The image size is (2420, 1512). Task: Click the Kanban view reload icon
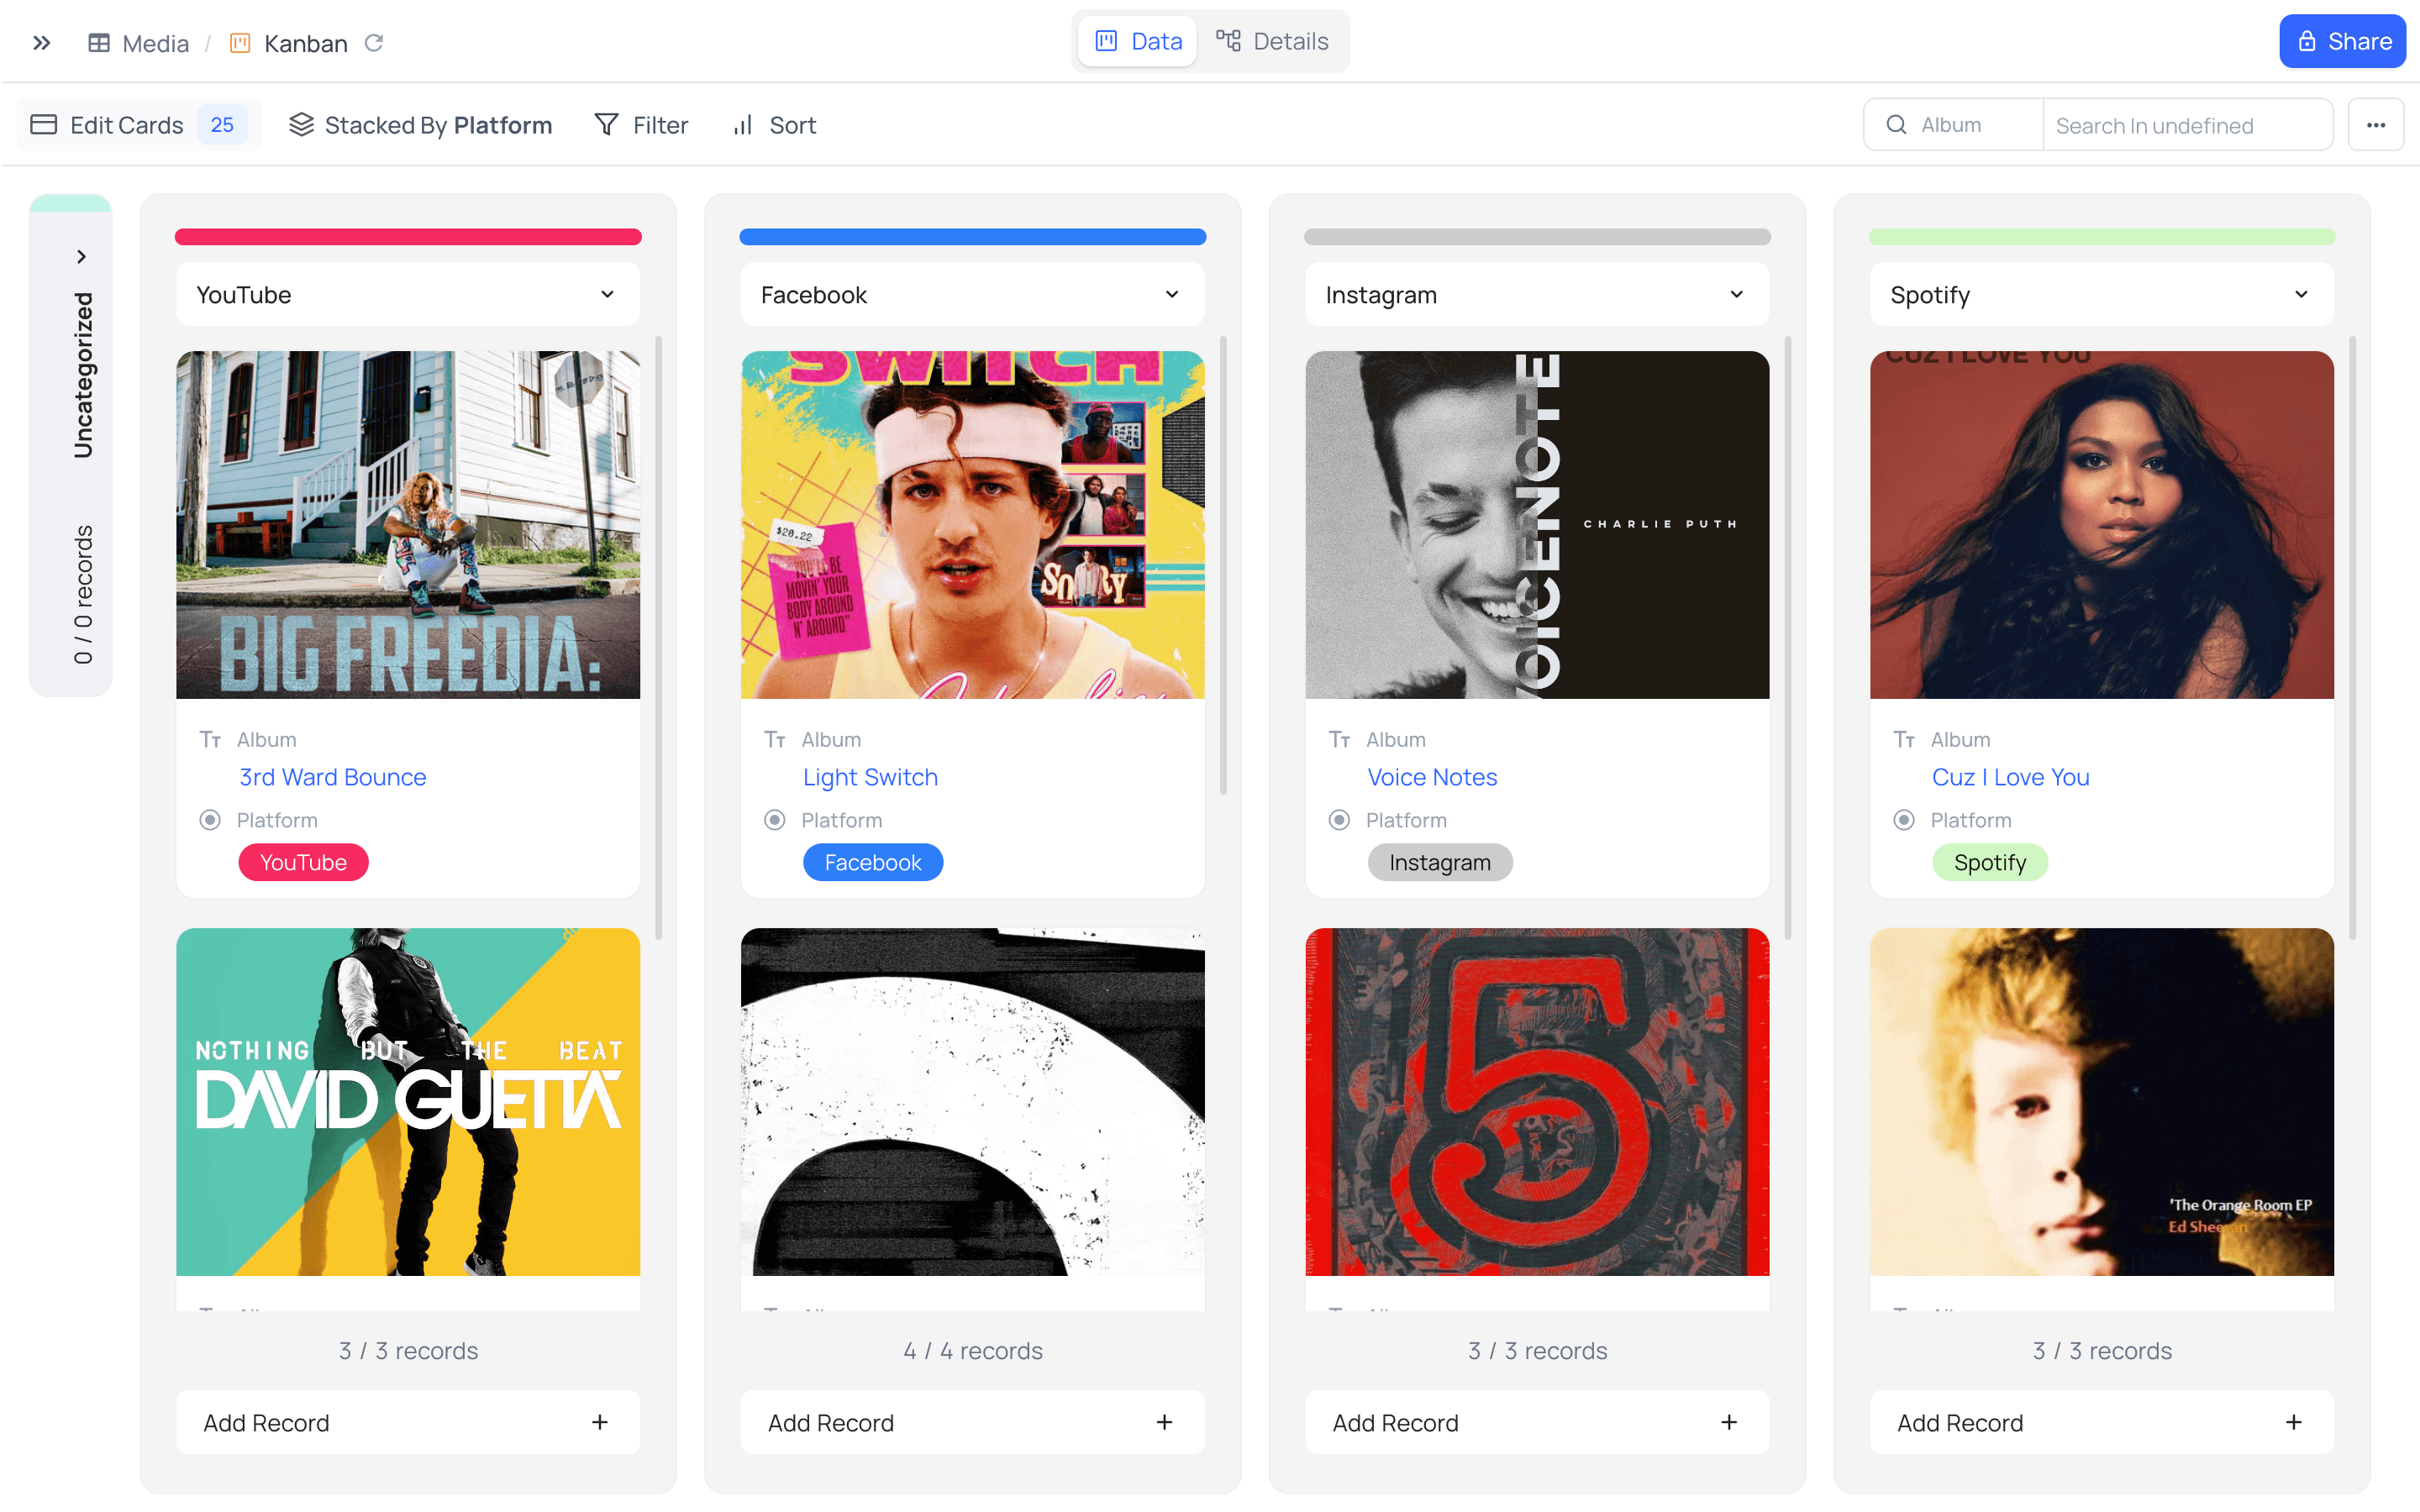tap(374, 43)
